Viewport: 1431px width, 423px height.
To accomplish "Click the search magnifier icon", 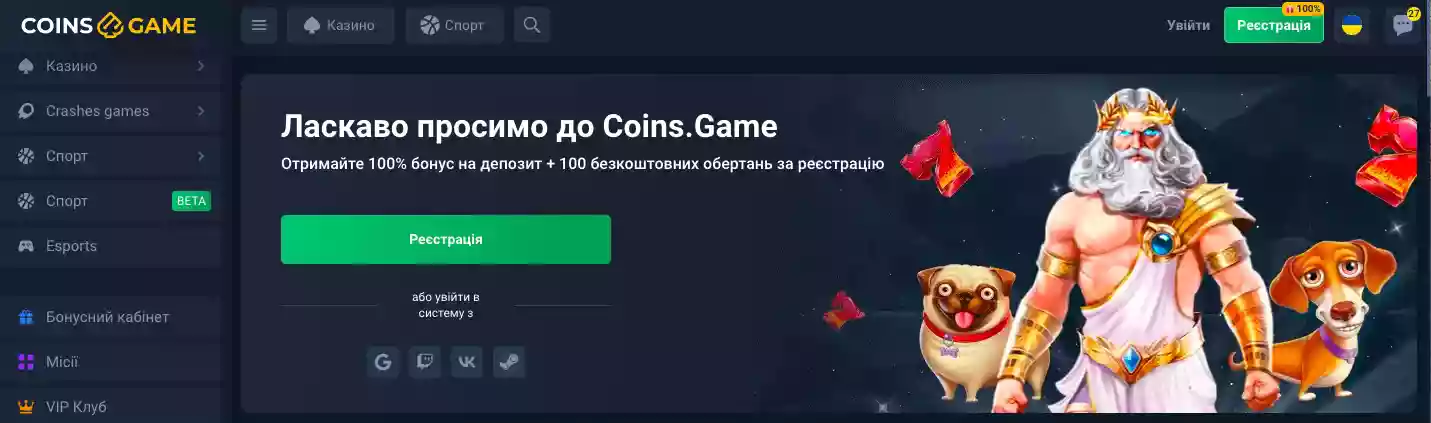I will (532, 25).
